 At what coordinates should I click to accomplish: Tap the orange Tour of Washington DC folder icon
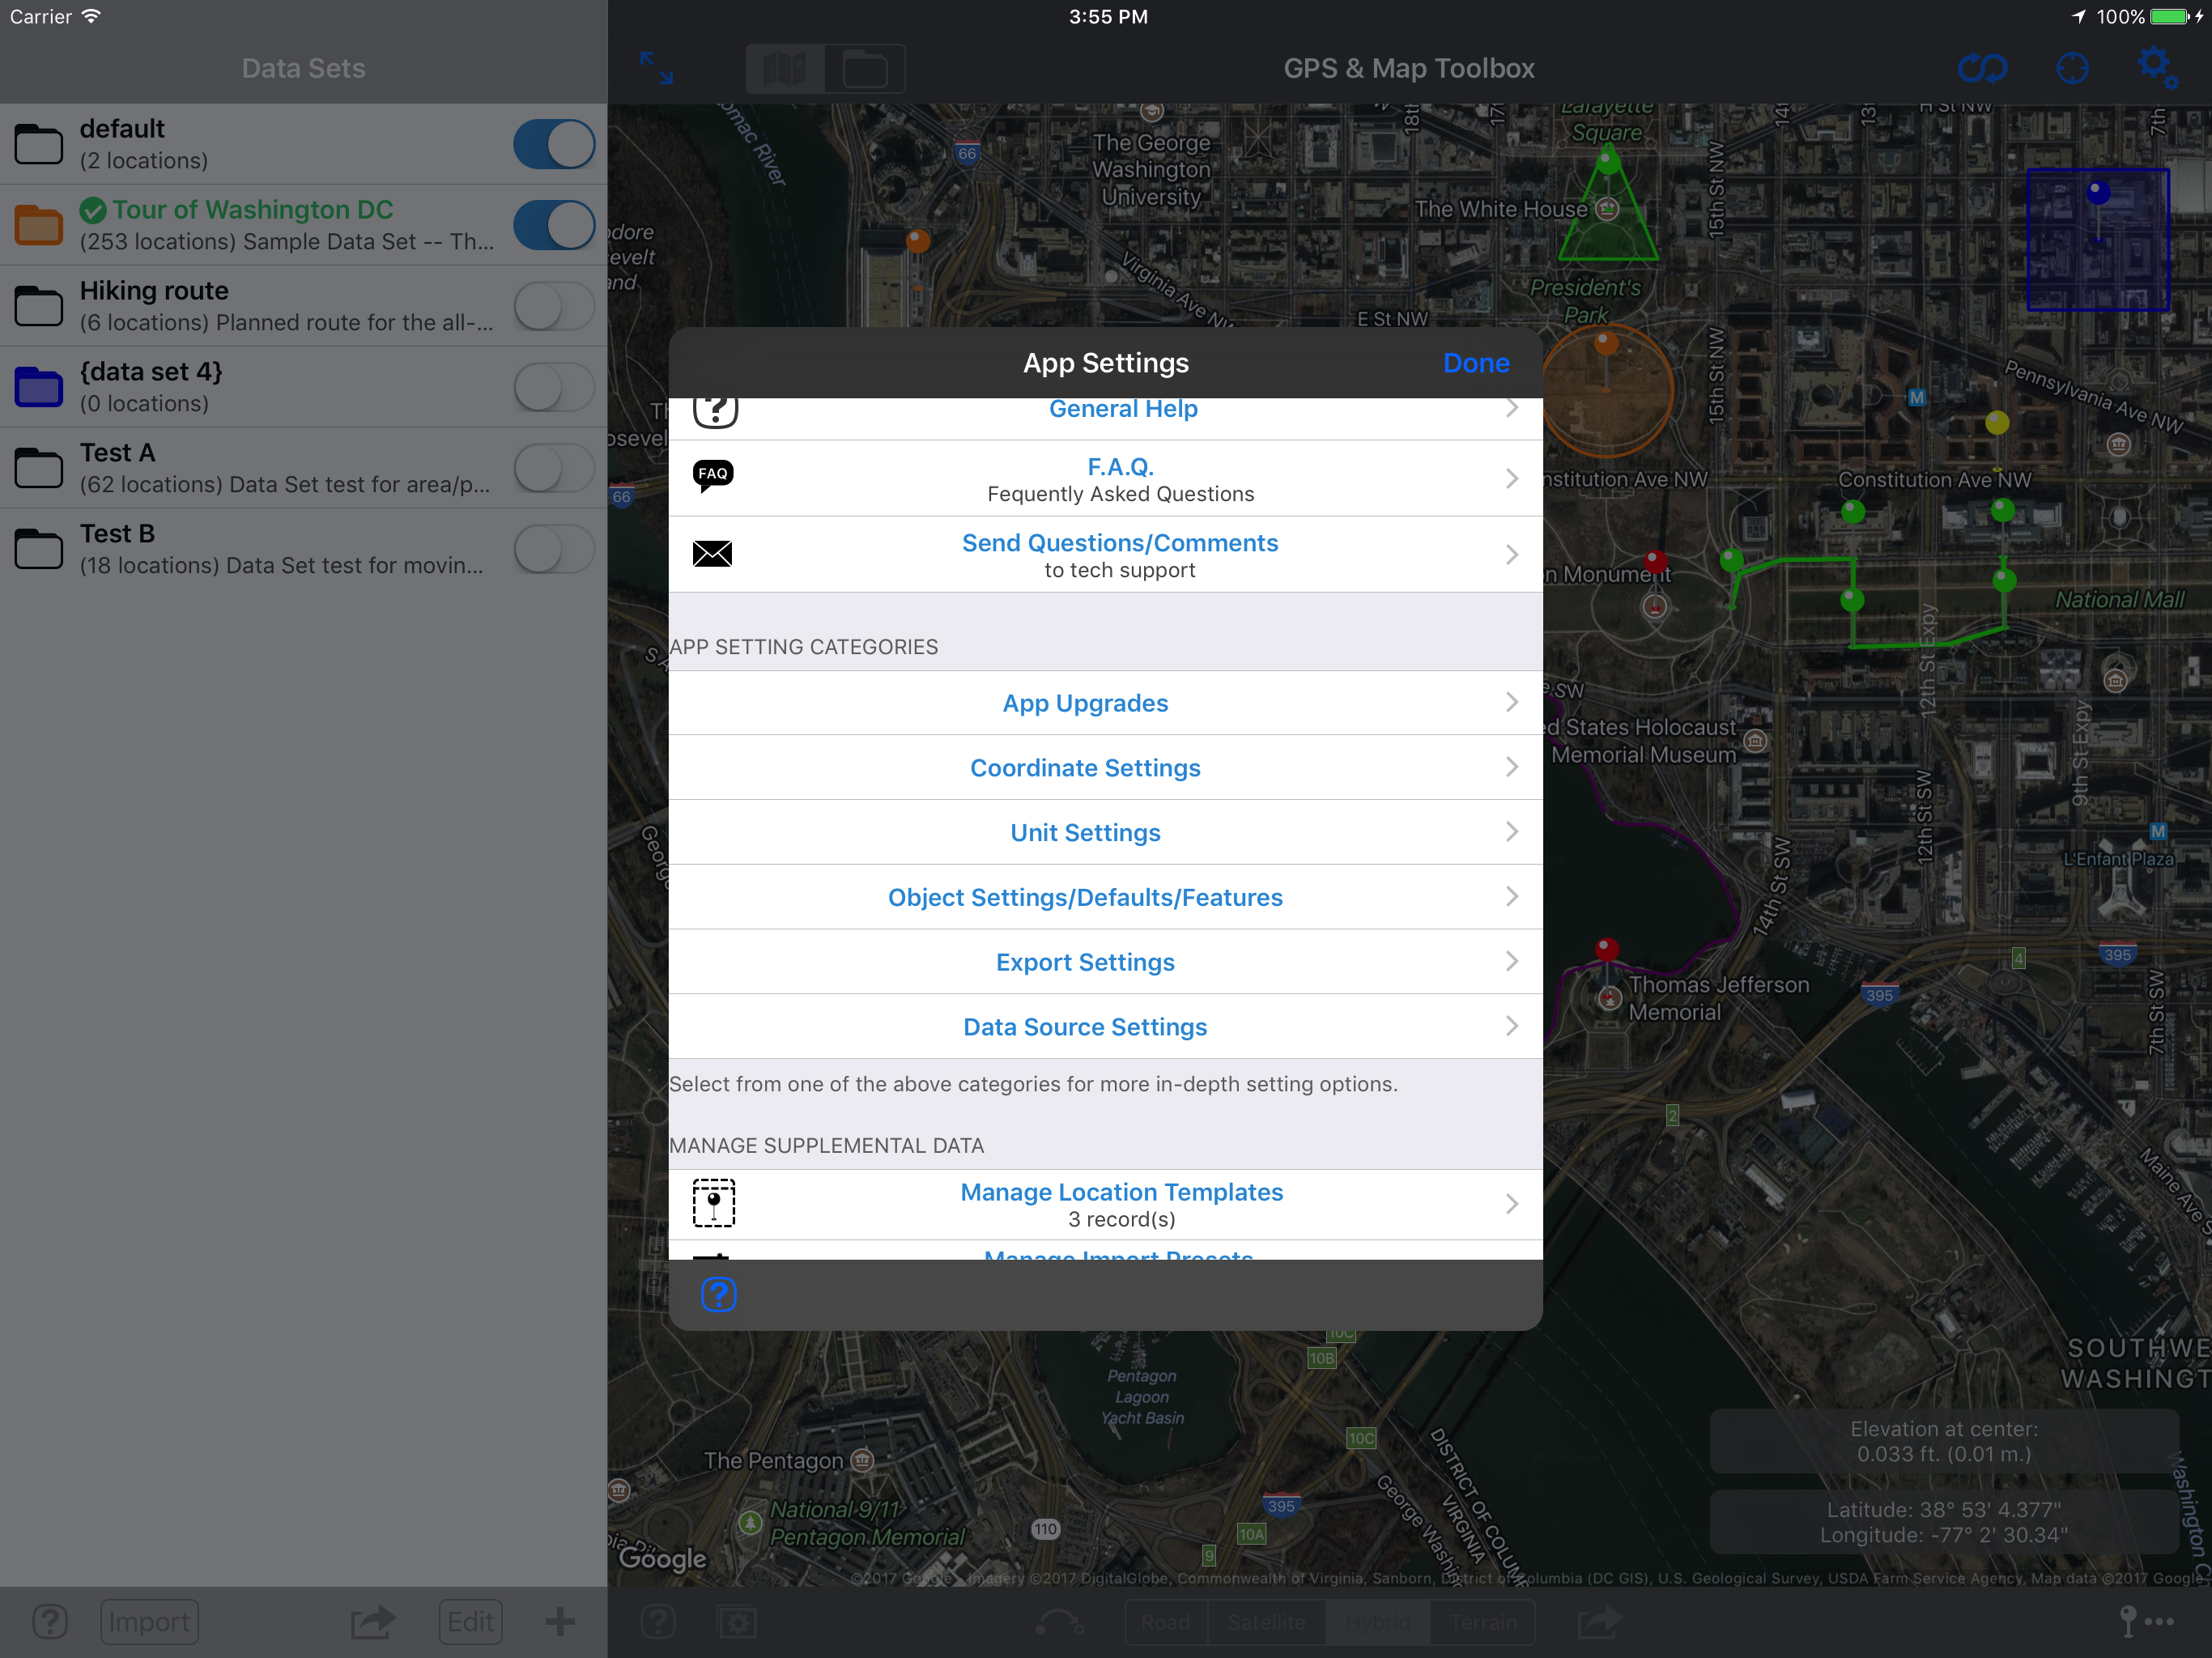pyautogui.click(x=39, y=225)
